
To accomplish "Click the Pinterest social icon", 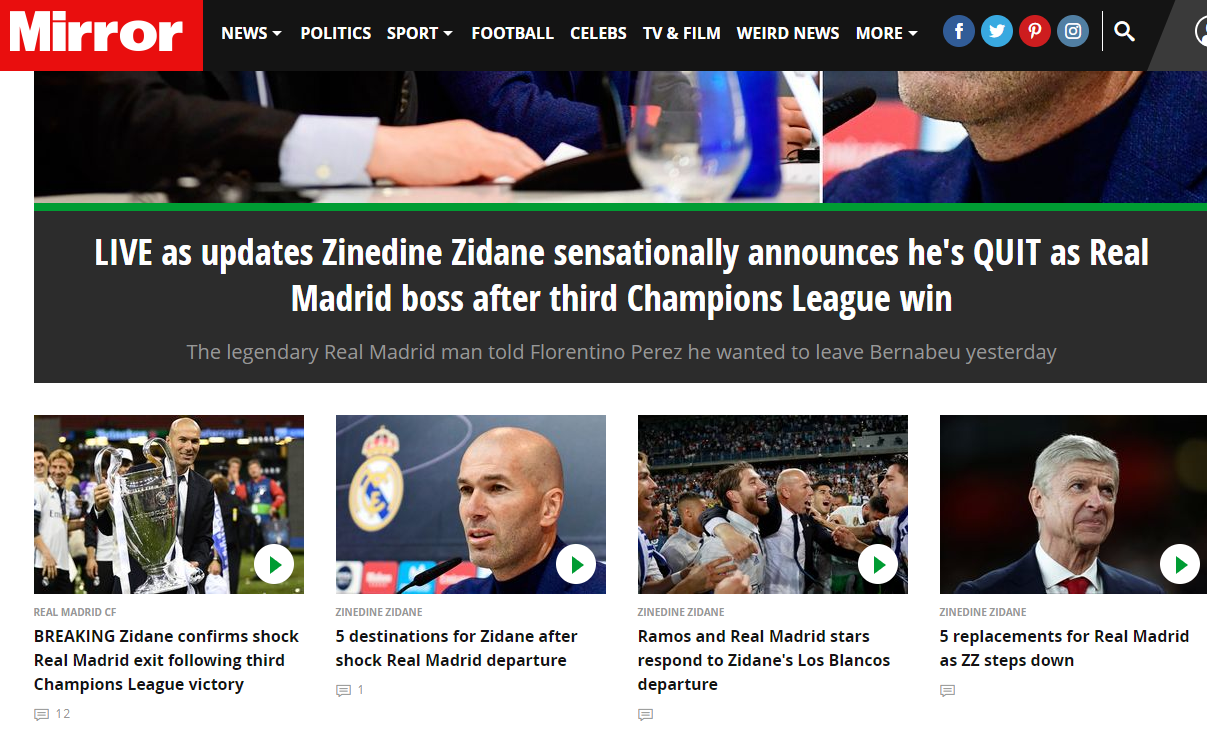I will pyautogui.click(x=1034, y=32).
